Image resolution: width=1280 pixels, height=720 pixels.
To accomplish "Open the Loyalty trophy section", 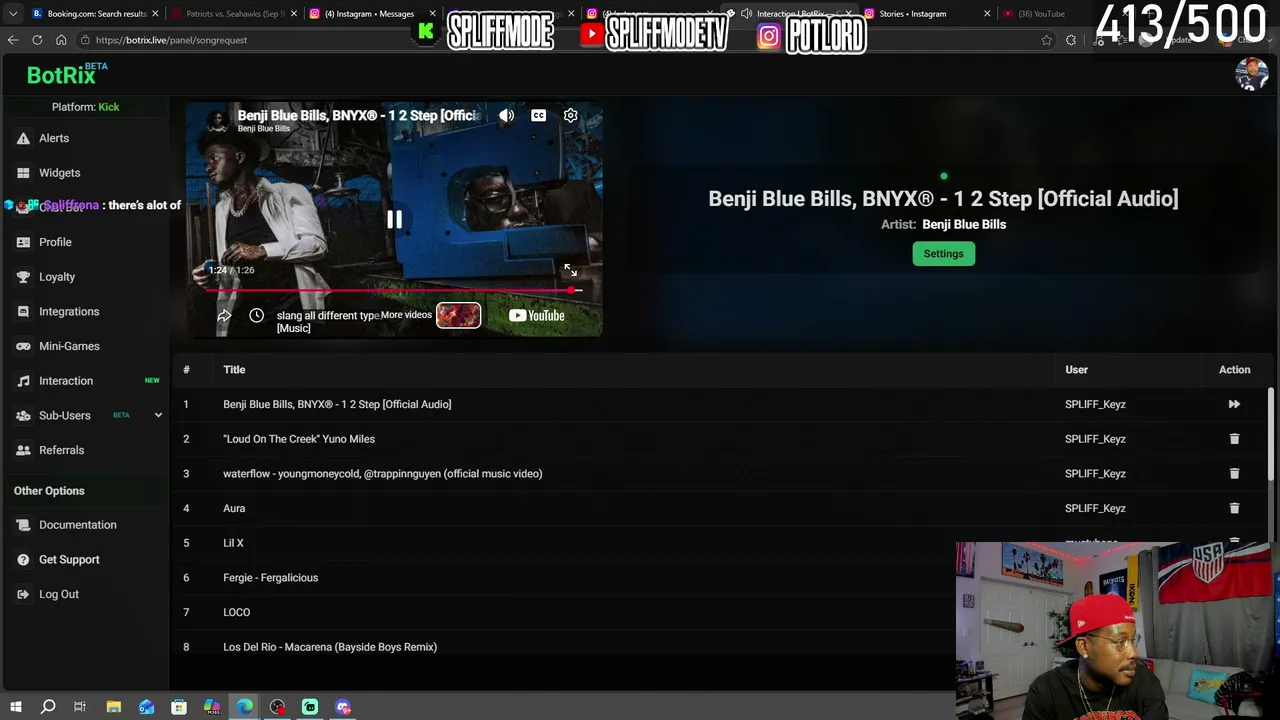I will click(57, 277).
